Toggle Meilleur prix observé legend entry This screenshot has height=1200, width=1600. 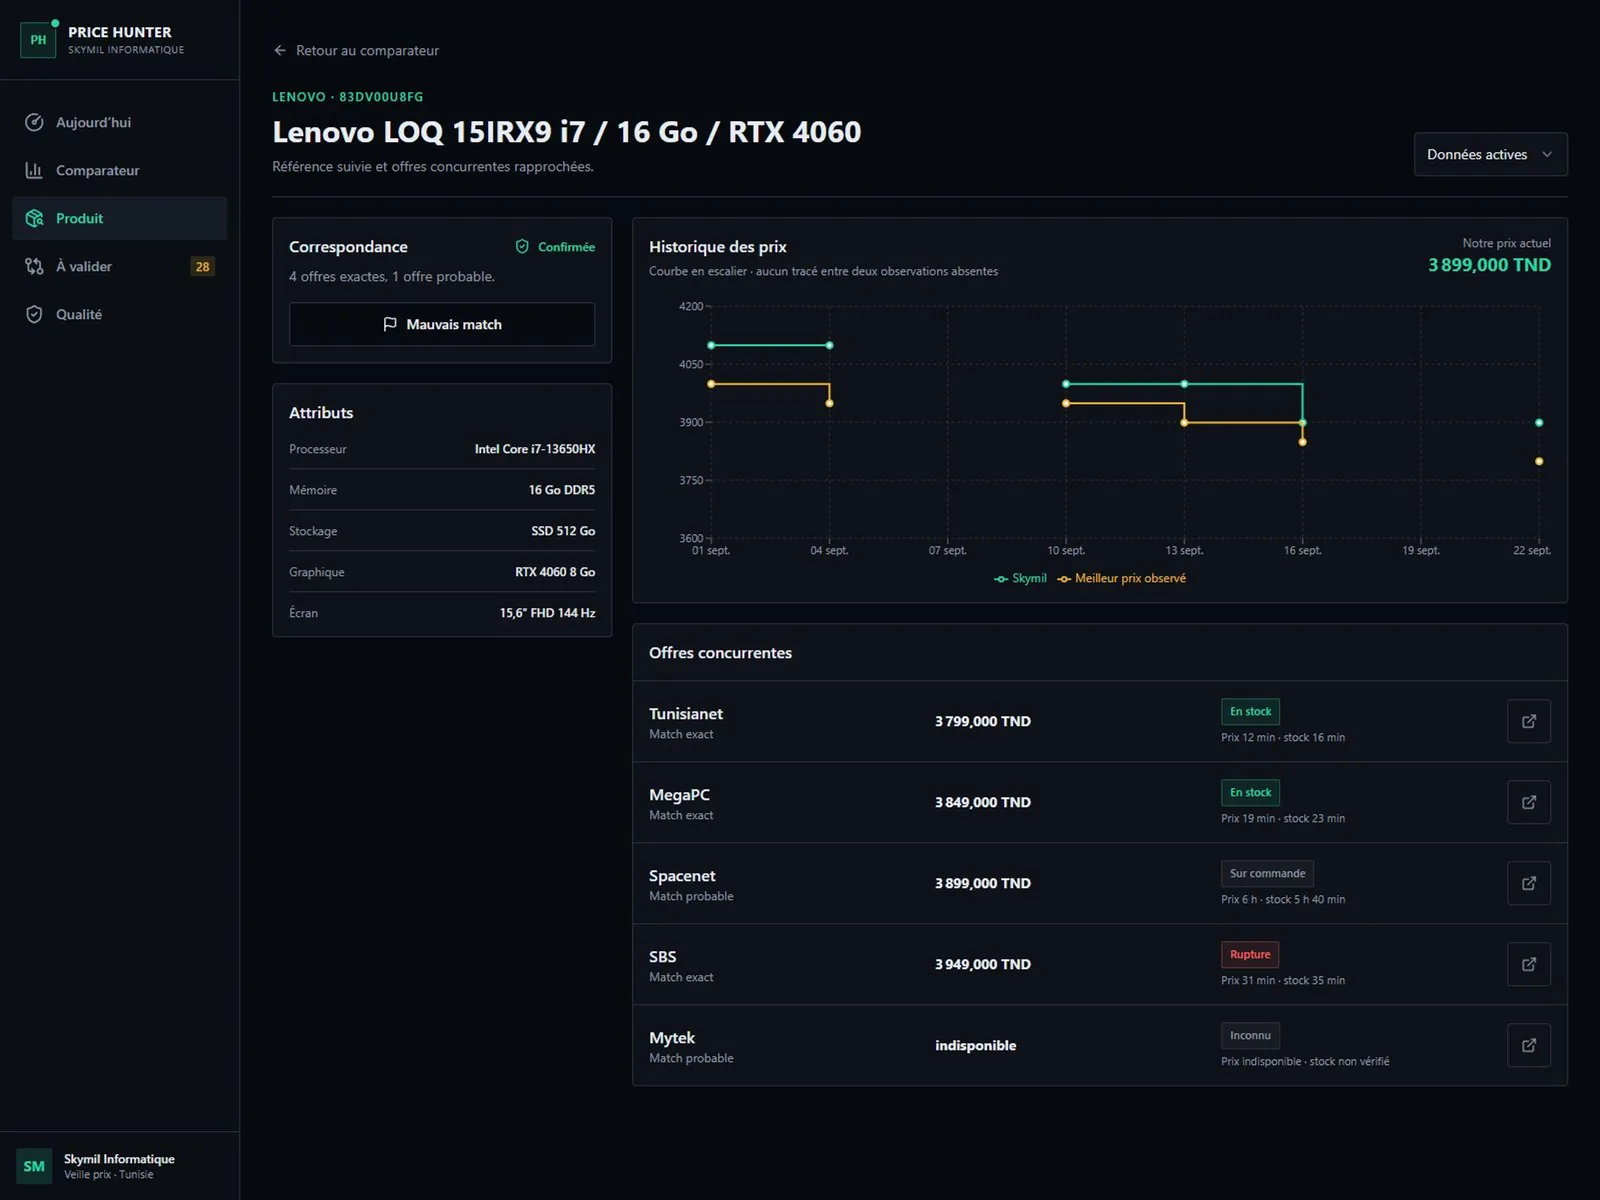click(1122, 578)
